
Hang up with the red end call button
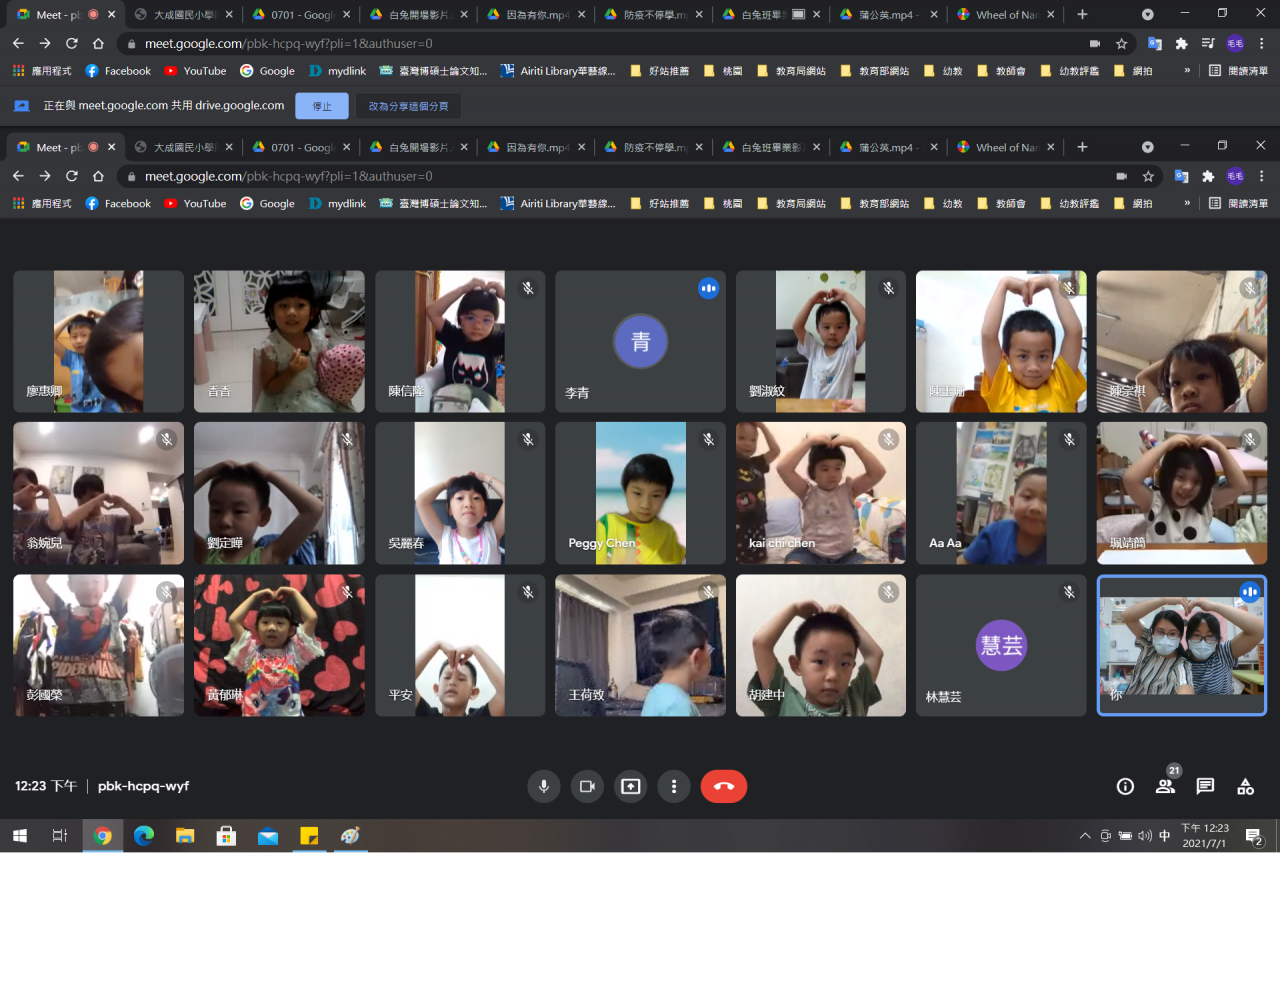723,787
